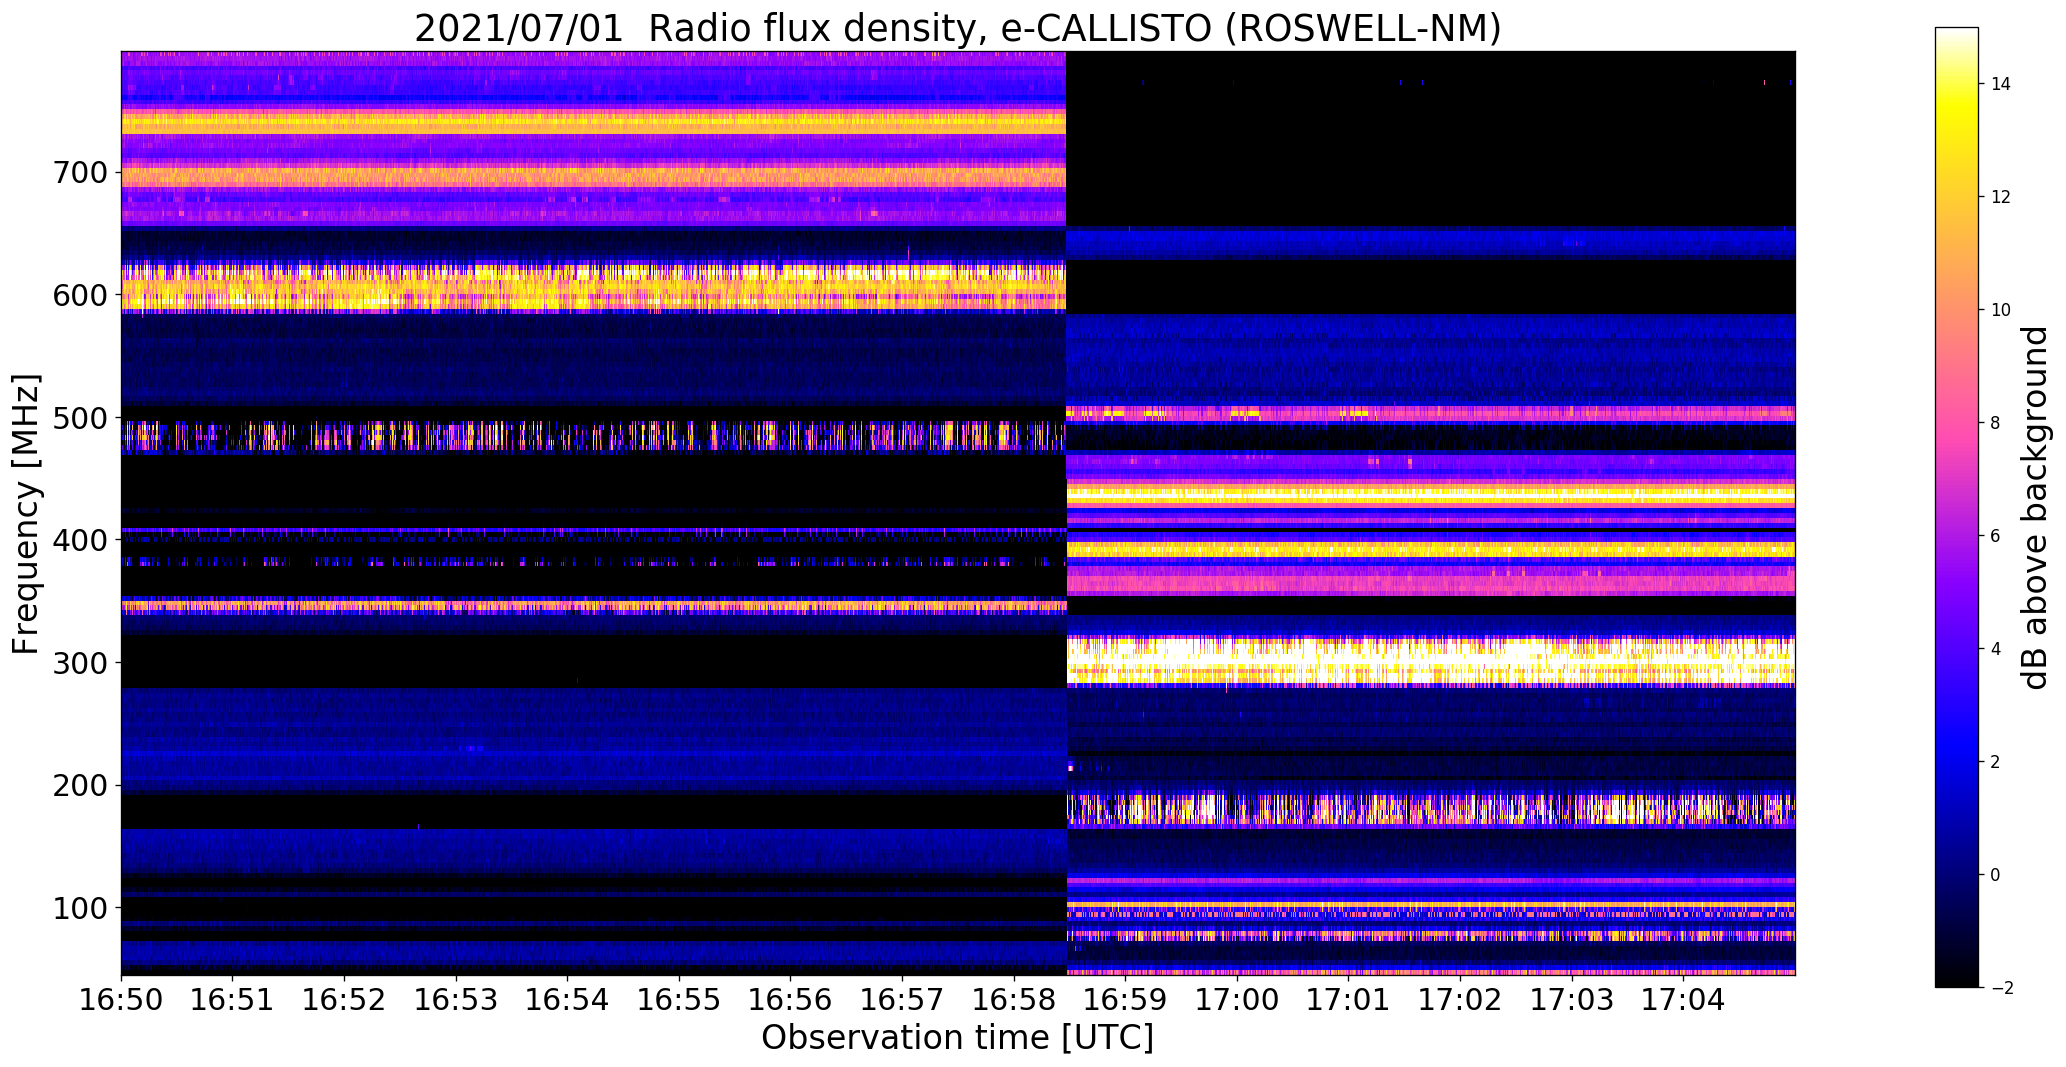This screenshot has width=2066, height=1067.
Task: Click the 16:55 time tick label
Action: [679, 1000]
